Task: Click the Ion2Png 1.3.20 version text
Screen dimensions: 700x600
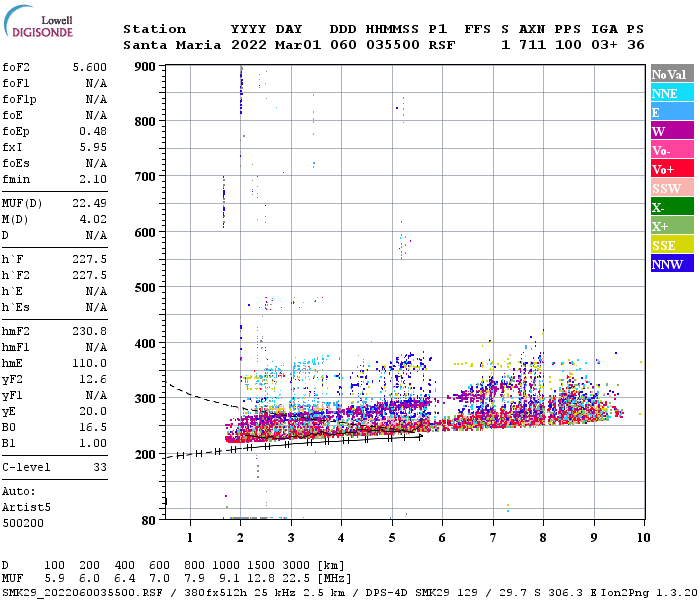Action: (x=649, y=593)
